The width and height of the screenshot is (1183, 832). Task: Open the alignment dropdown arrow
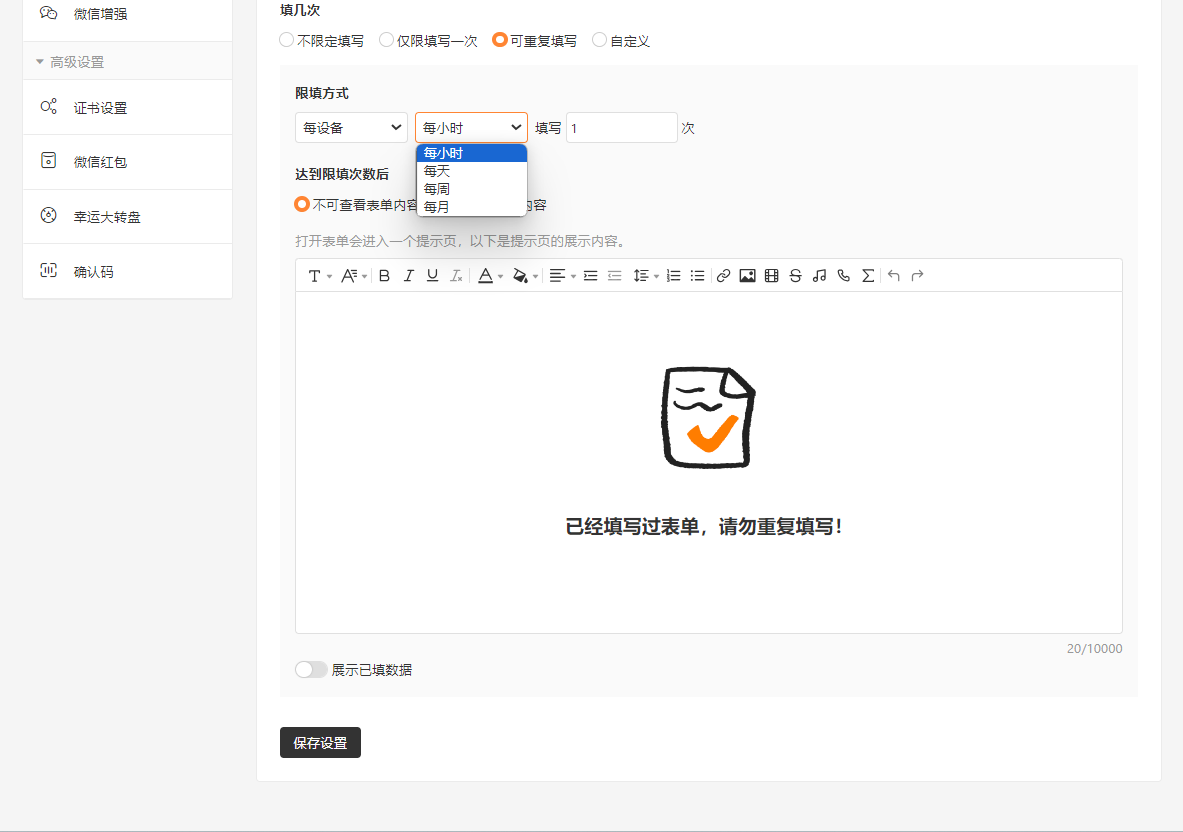573,277
